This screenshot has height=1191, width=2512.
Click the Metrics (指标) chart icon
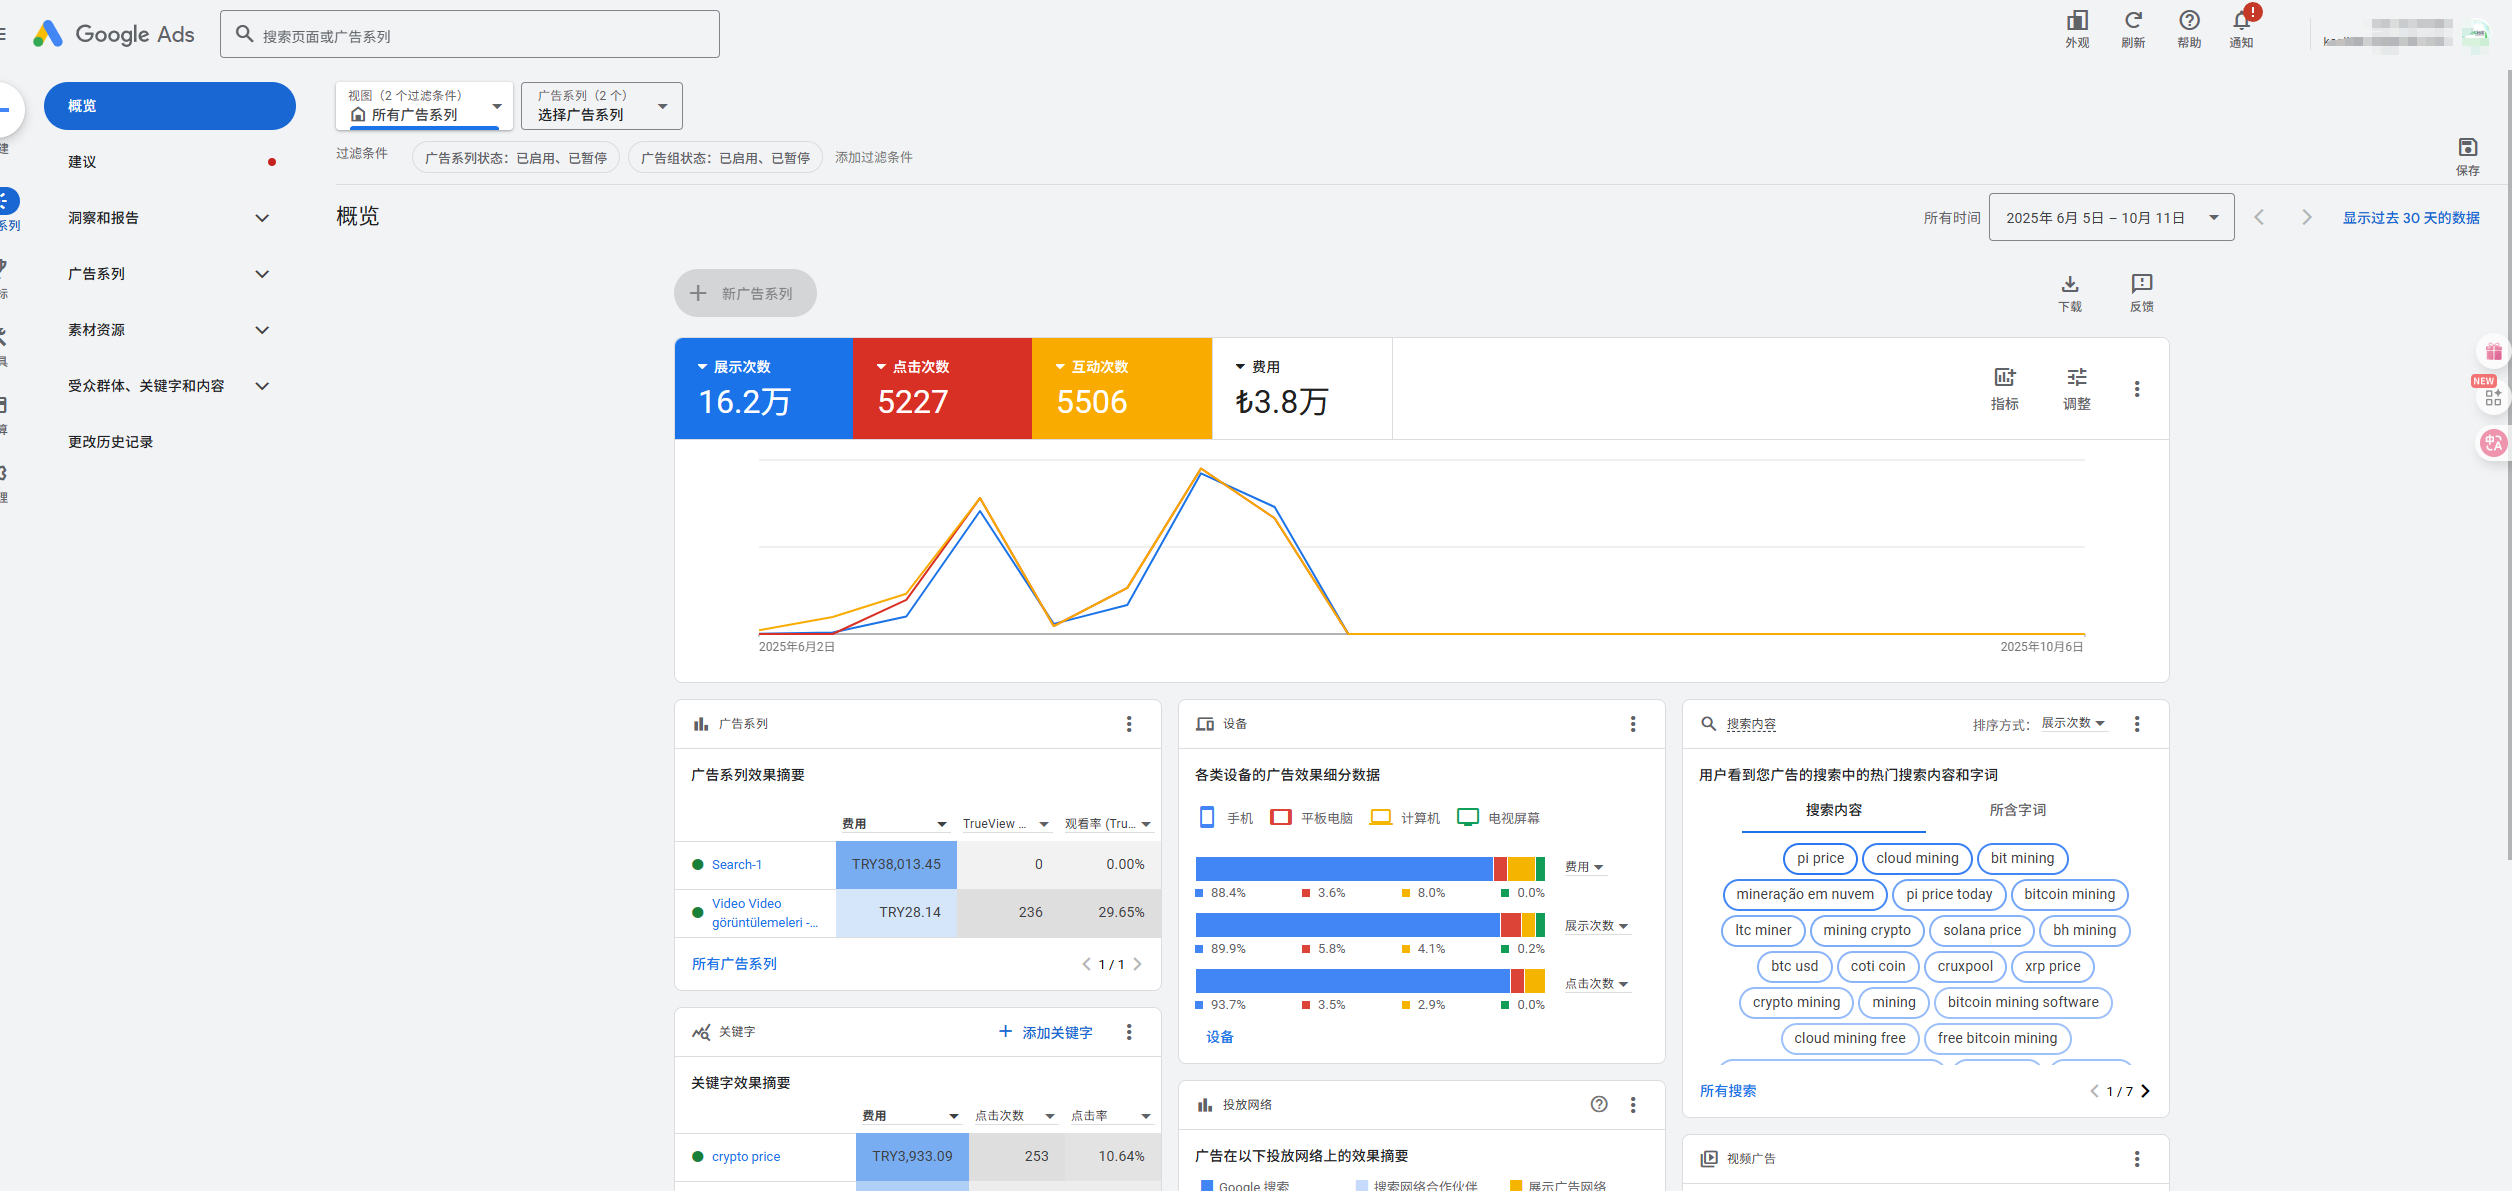(2004, 378)
